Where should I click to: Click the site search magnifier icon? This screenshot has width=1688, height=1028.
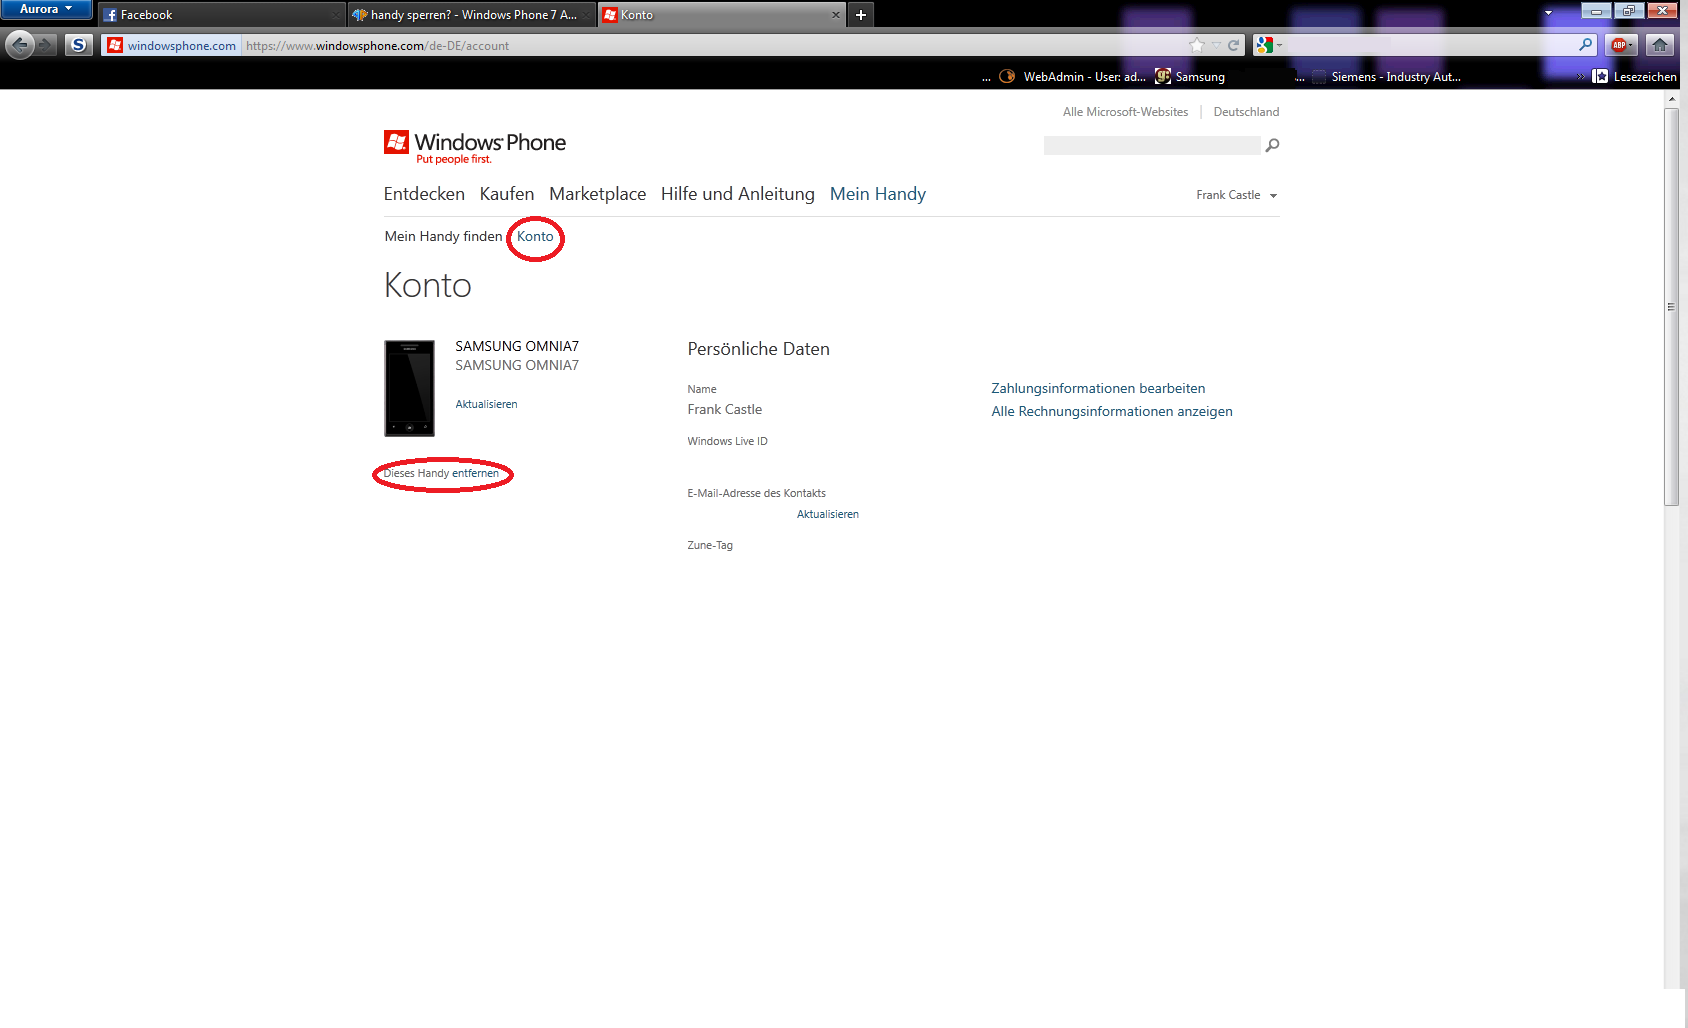pyautogui.click(x=1272, y=146)
